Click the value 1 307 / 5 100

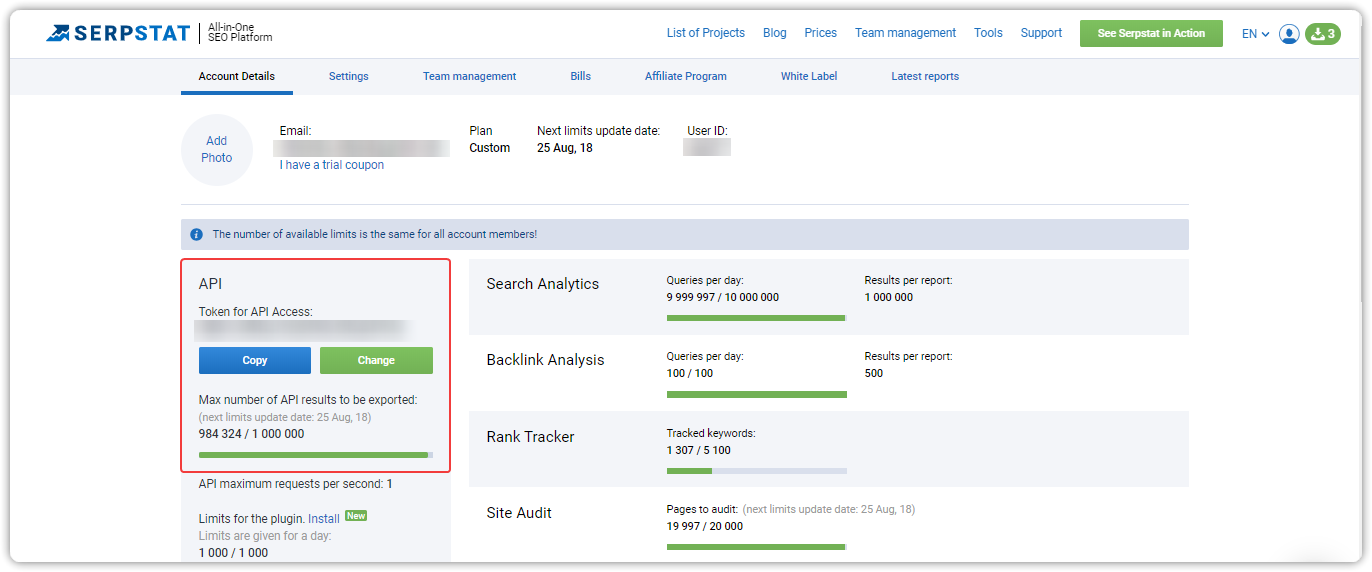(699, 450)
